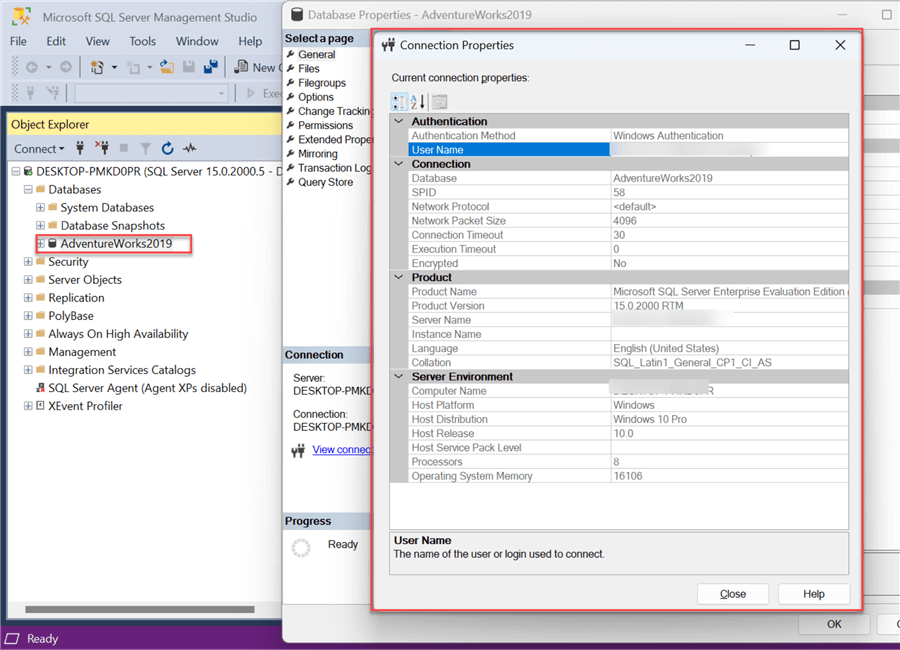Click the Object Explorer horizontal scrollbar
900x650 pixels.
click(140, 609)
